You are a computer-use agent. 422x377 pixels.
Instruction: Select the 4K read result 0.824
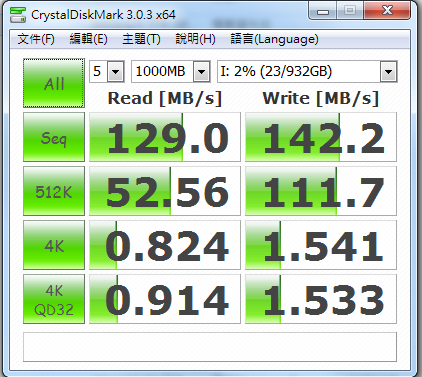[x=165, y=245]
